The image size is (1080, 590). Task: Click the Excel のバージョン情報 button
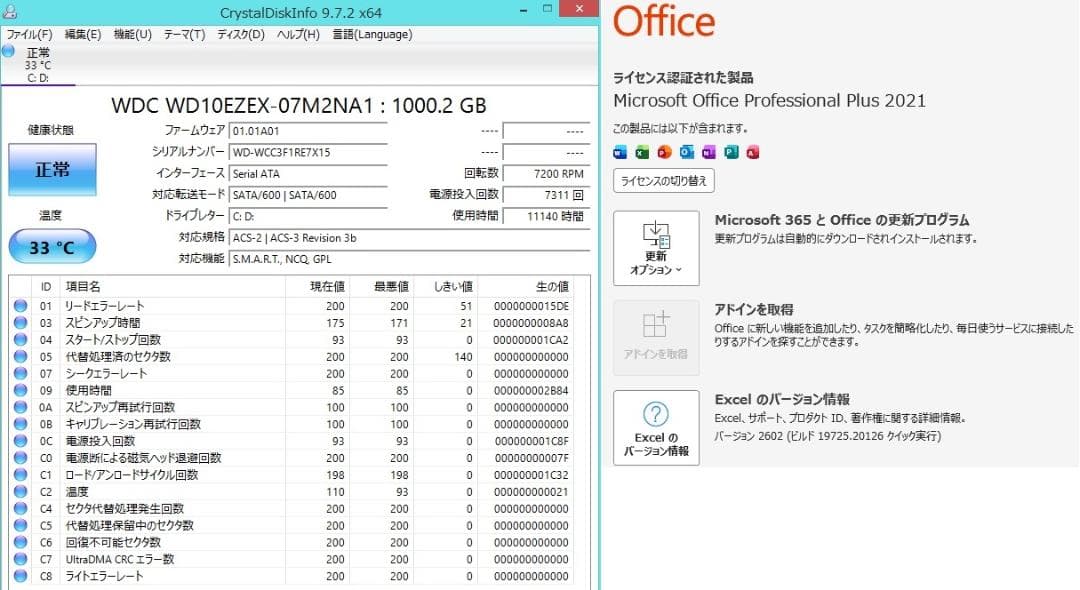[656, 428]
